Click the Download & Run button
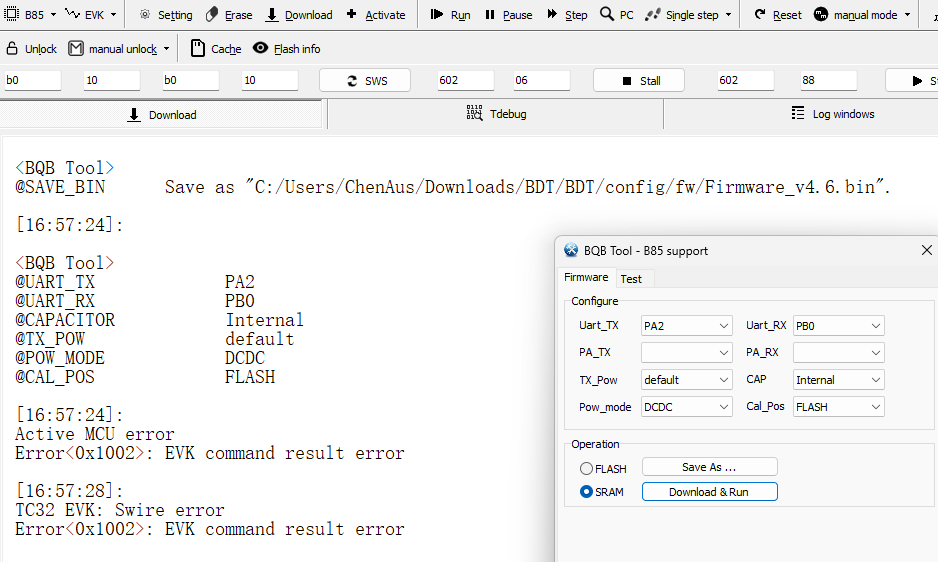Viewport: 938px width, 562px height. point(709,492)
